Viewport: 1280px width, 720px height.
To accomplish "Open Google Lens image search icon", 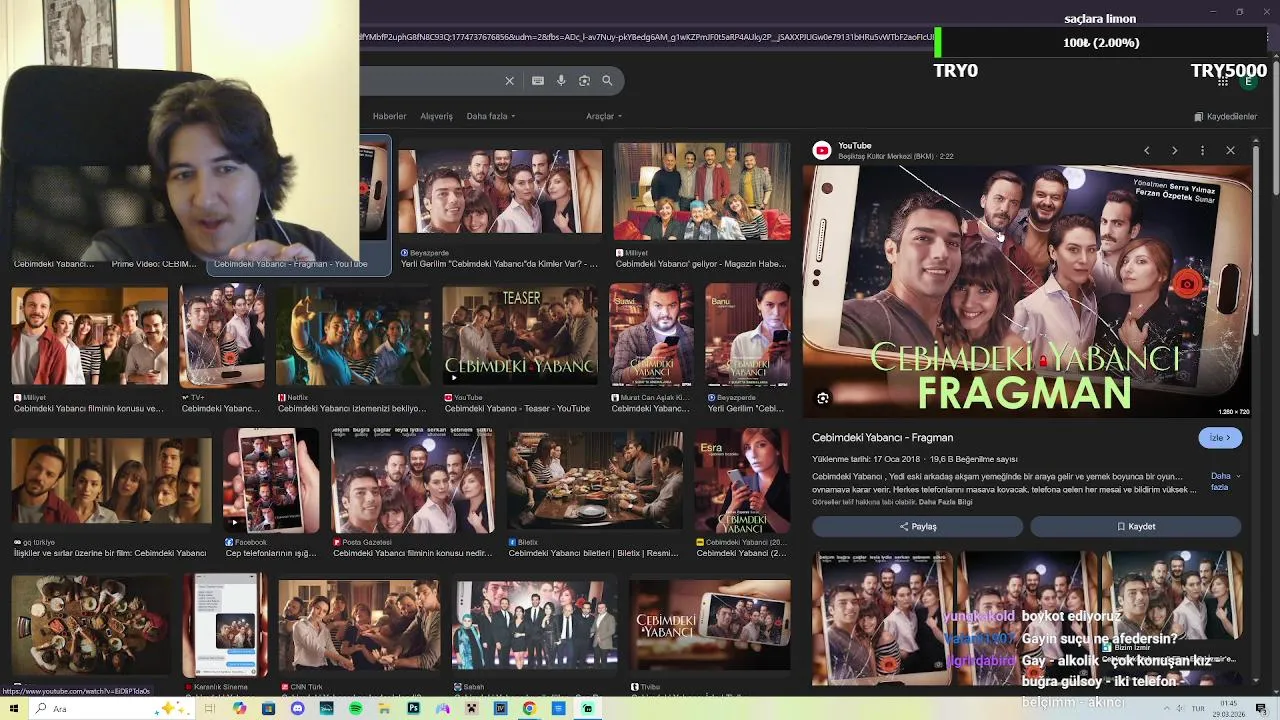I will point(584,81).
